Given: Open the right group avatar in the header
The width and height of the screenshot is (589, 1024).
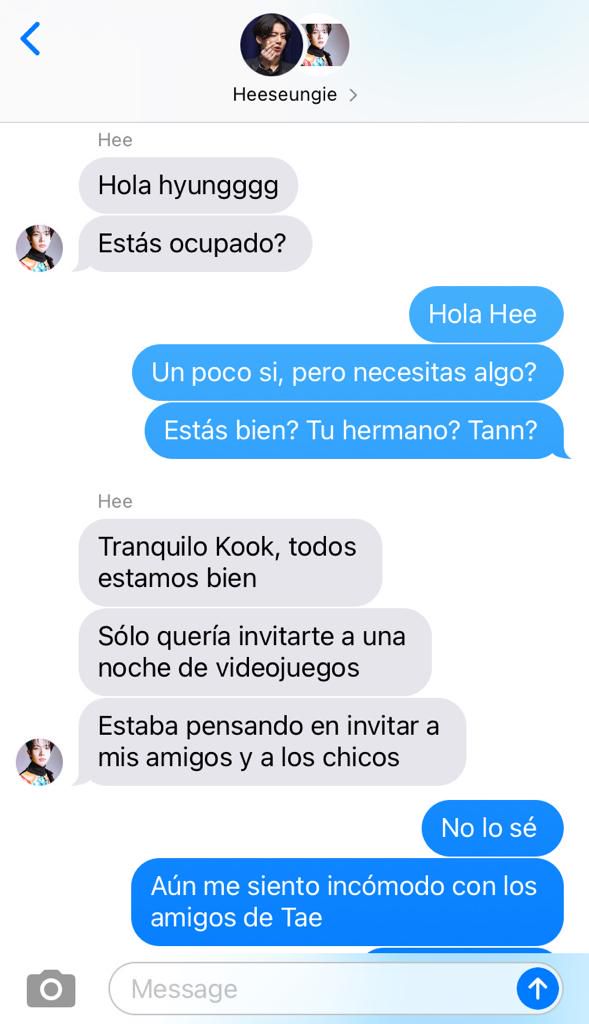Looking at the screenshot, I should point(325,45).
